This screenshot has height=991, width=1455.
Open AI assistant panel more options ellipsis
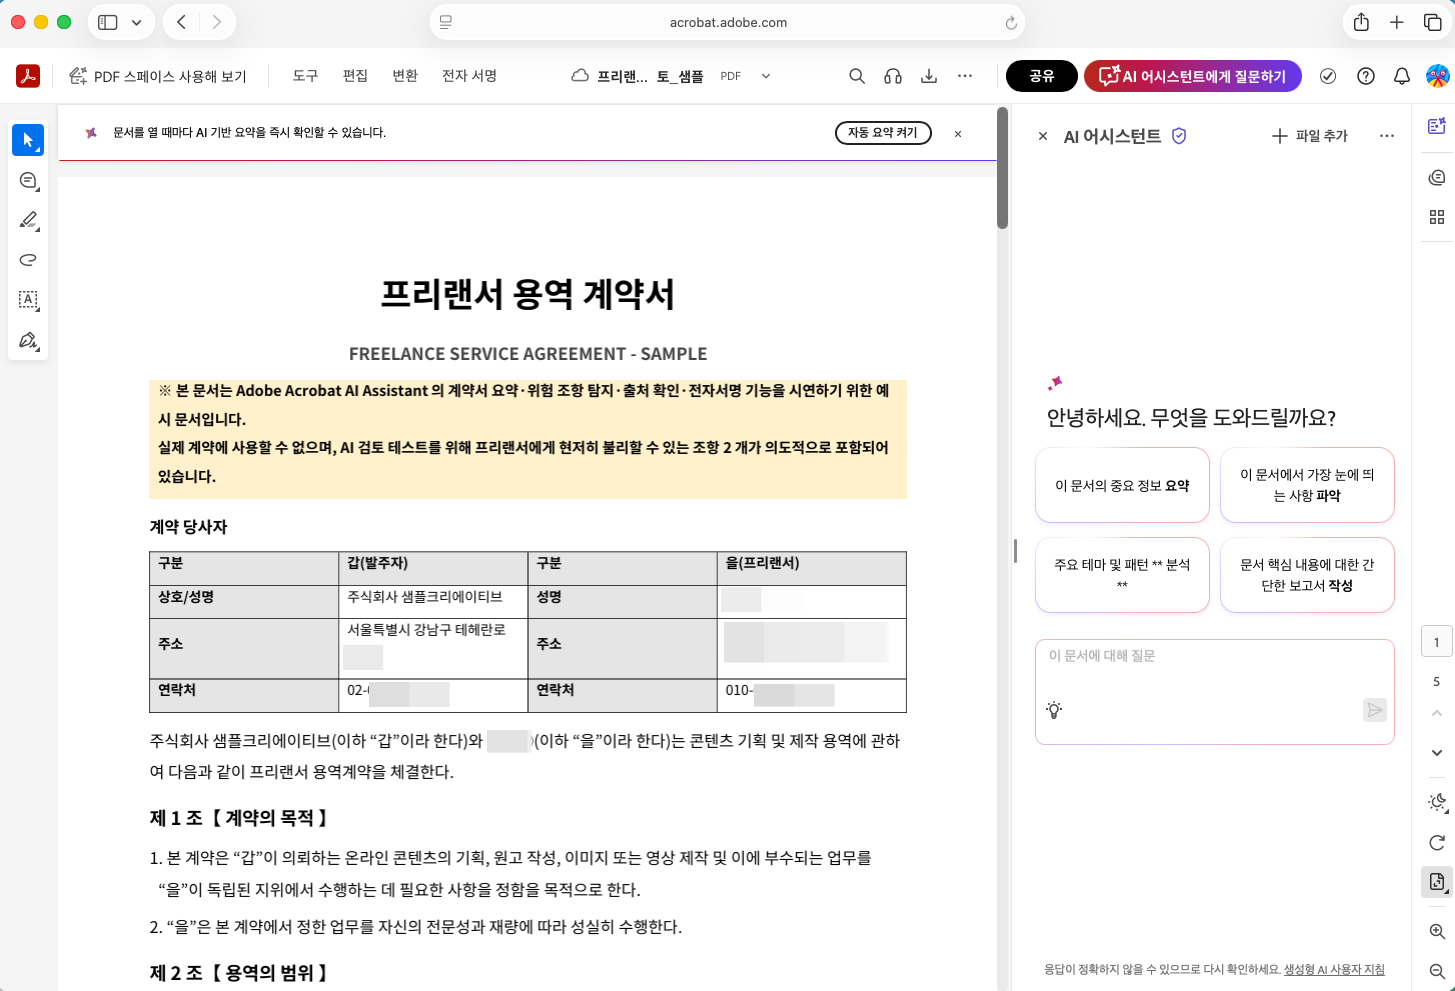(x=1386, y=136)
